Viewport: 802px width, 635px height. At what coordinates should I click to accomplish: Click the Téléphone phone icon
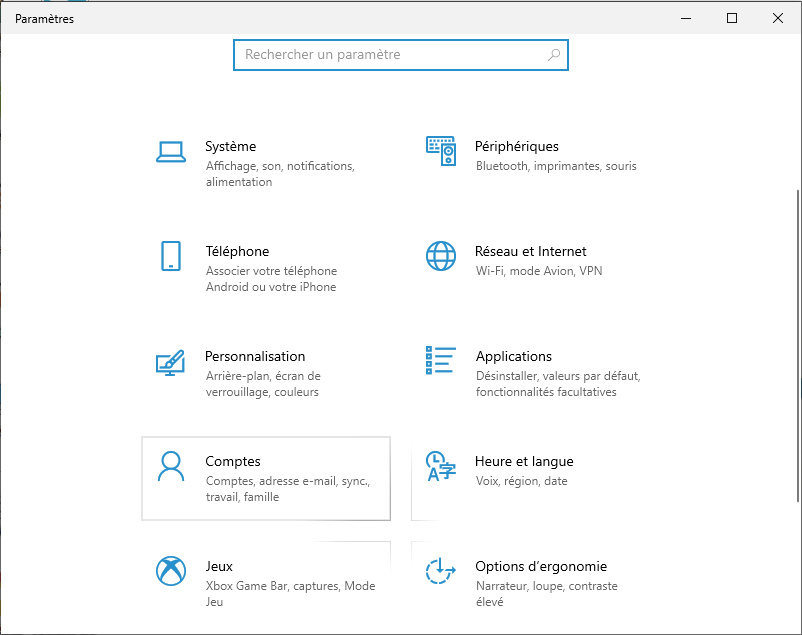pos(171,256)
